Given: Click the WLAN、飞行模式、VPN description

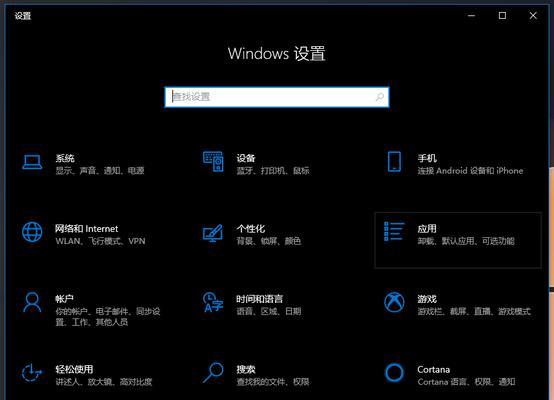Looking at the screenshot, I should pos(100,241).
